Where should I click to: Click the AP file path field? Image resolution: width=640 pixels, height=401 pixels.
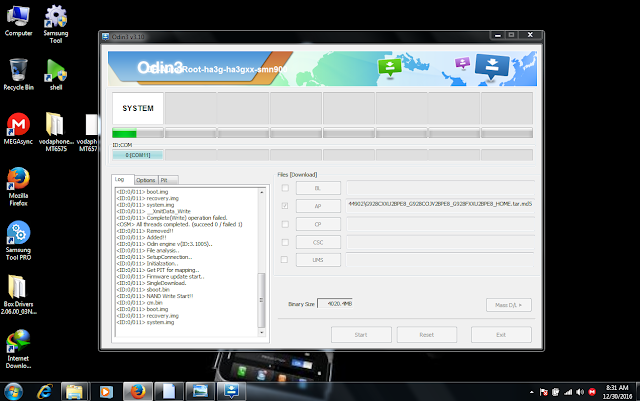440,206
